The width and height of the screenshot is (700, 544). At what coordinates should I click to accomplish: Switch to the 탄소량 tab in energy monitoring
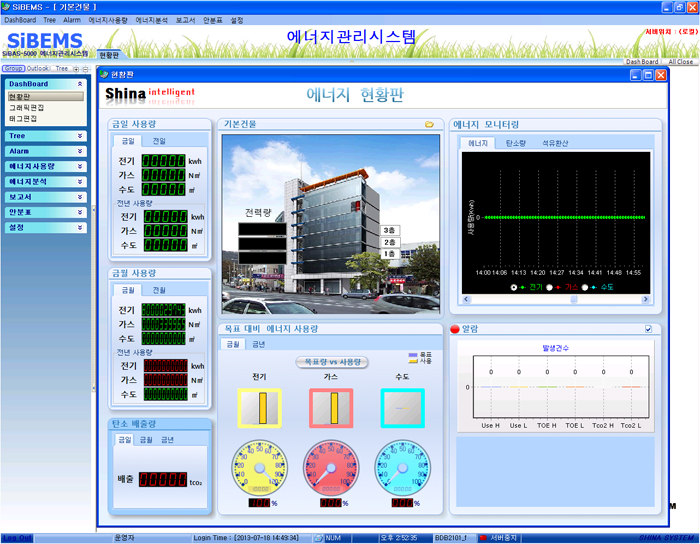pyautogui.click(x=516, y=144)
